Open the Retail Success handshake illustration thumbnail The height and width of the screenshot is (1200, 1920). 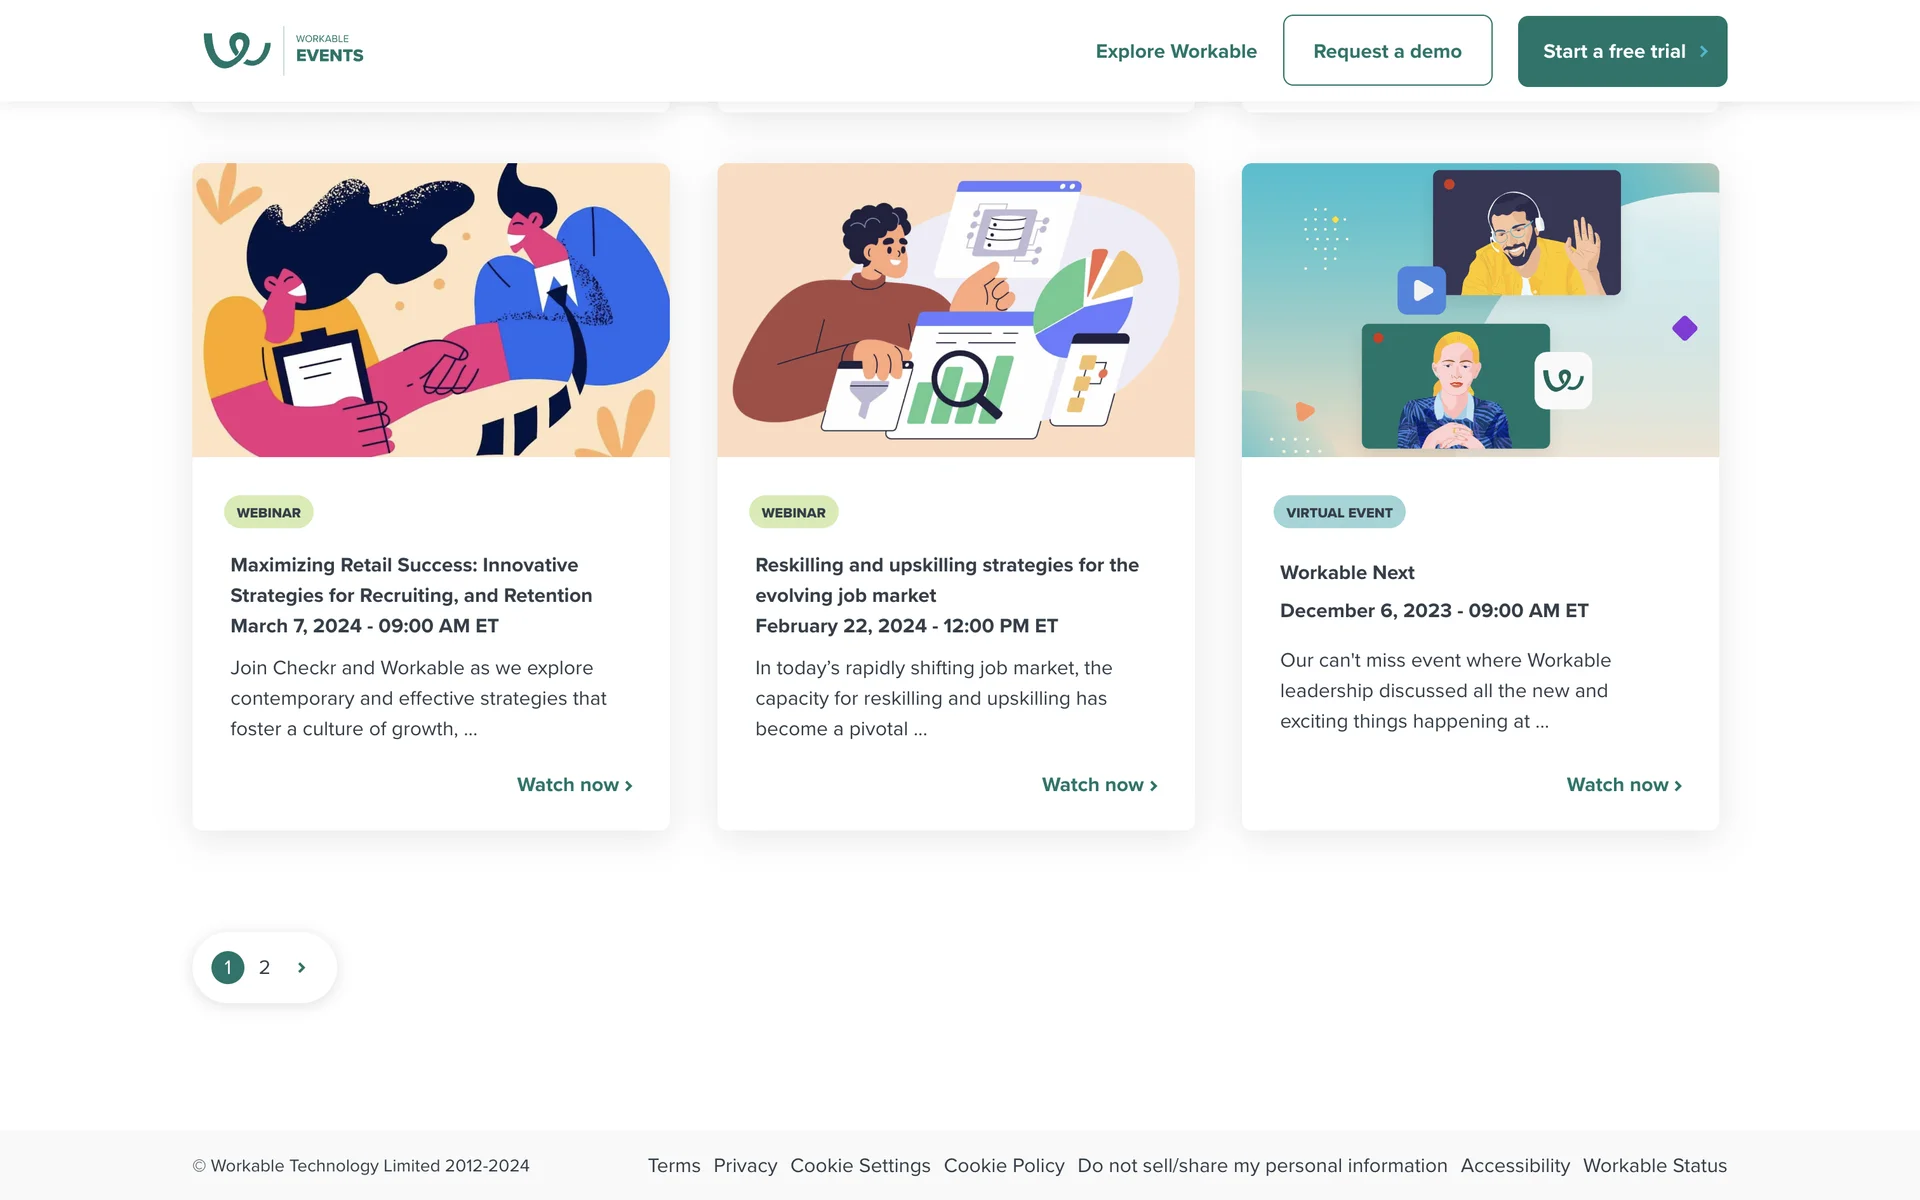[431, 310]
